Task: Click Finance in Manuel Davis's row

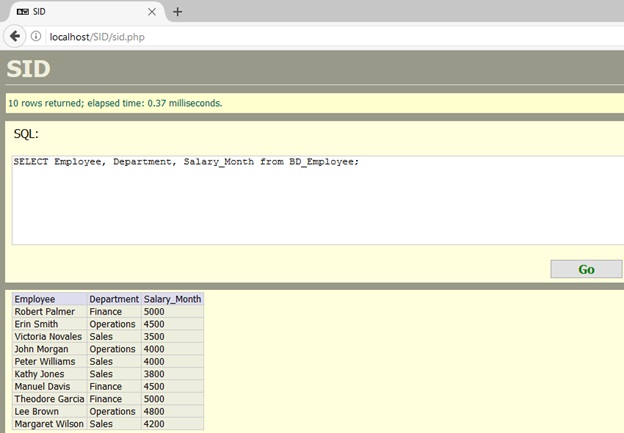Action: point(114,386)
